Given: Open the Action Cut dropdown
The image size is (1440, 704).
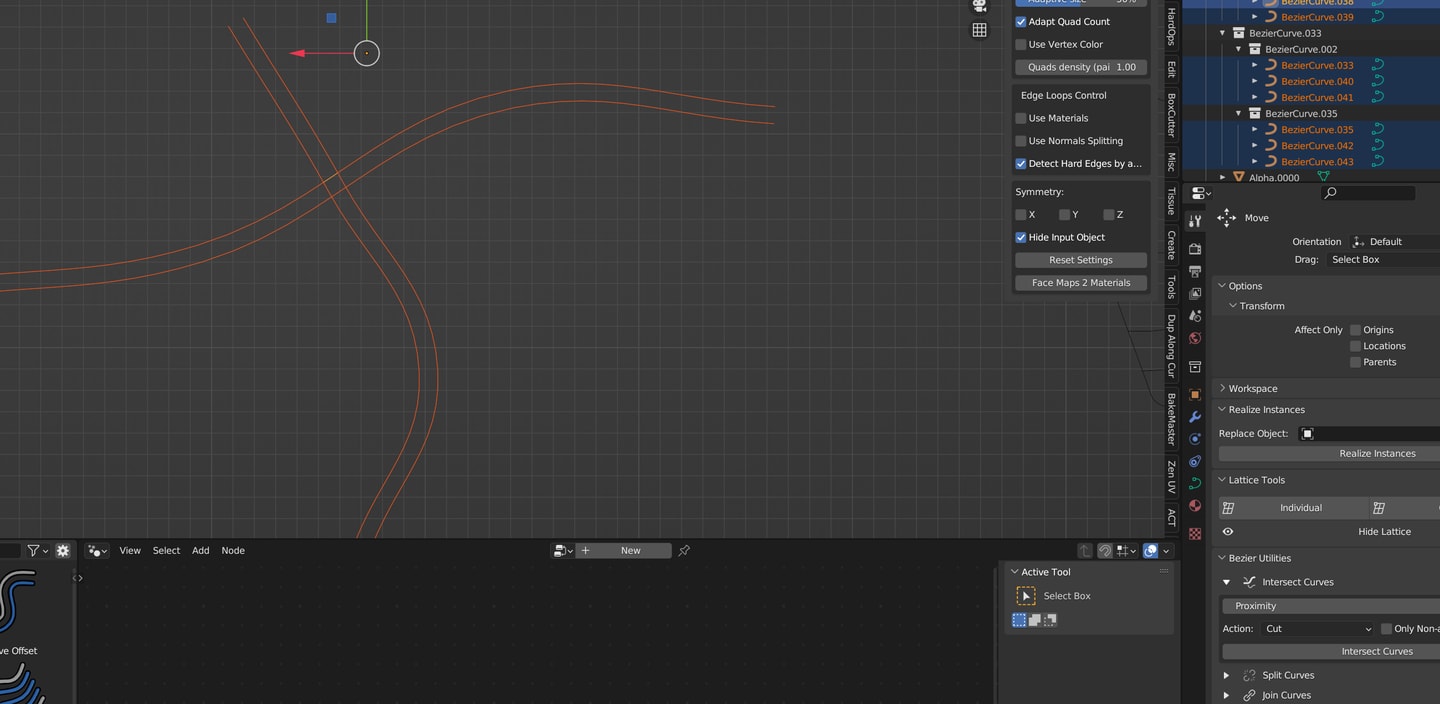Looking at the screenshot, I should 1318,629.
